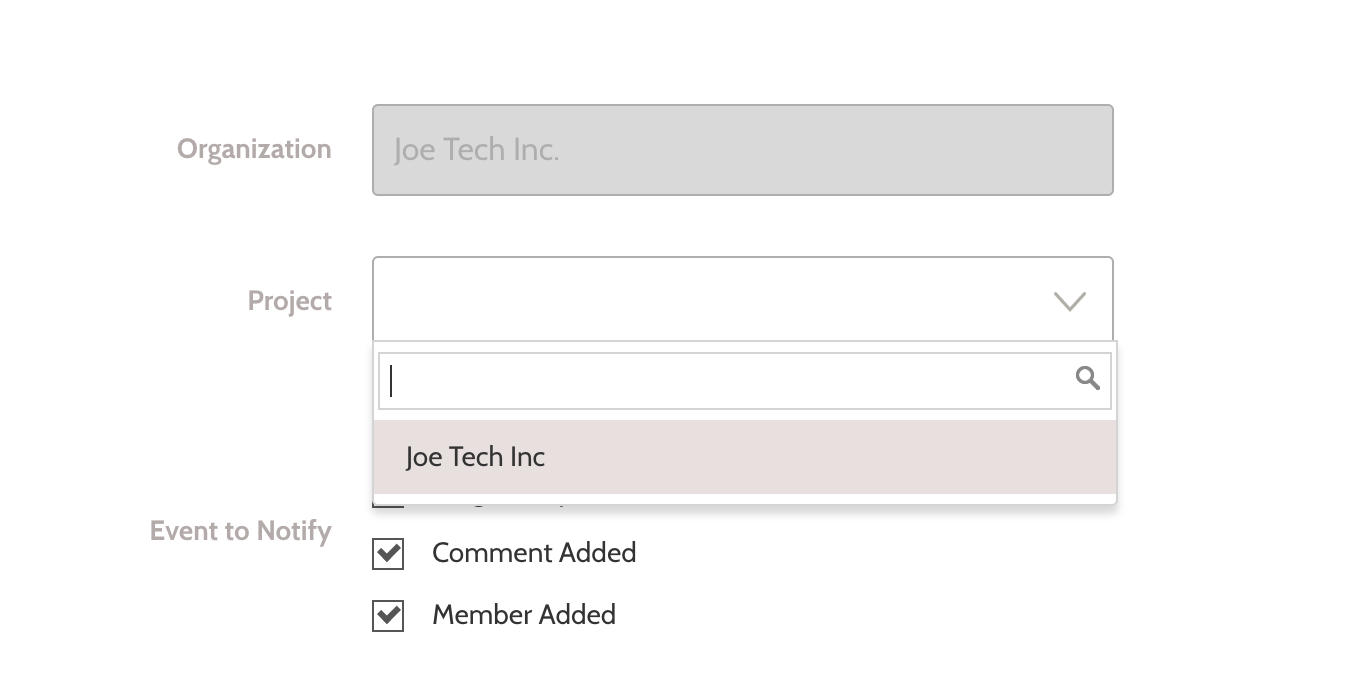The width and height of the screenshot is (1350, 698).
Task: Focus the dropdown search text field
Action: 745,380
